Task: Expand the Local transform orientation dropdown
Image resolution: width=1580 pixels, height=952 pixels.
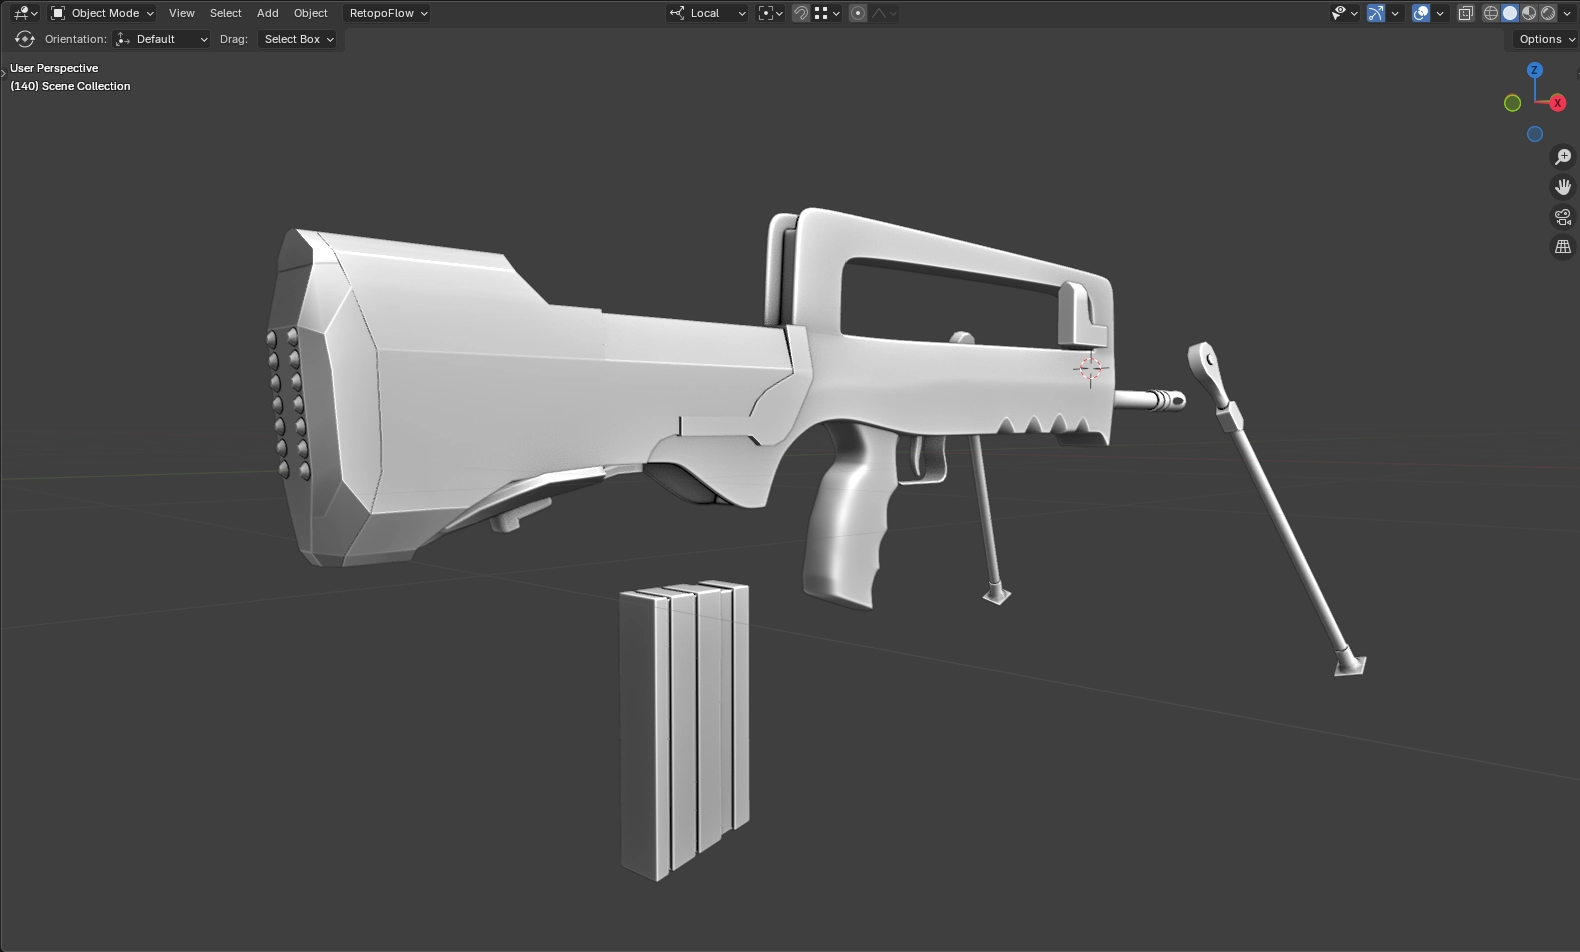Action: click(x=707, y=13)
